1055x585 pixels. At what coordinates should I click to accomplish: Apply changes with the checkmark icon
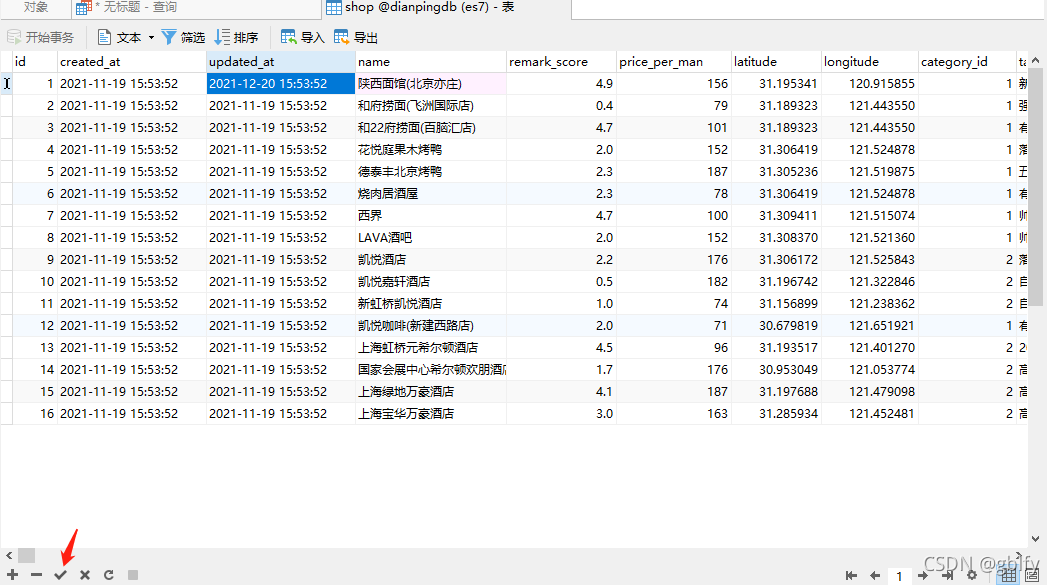coord(61,575)
